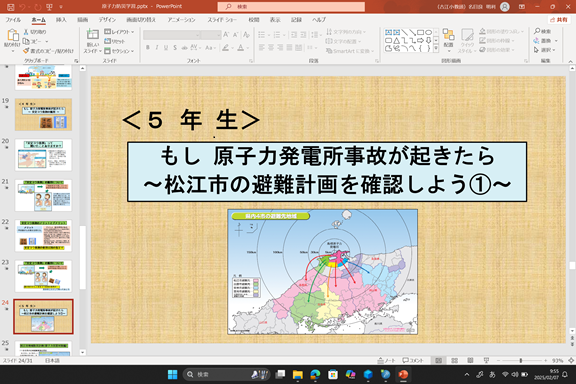Image resolution: width=576 pixels, height=384 pixels.
Task: Center-align text in paragraph group
Action: (x=271, y=48)
